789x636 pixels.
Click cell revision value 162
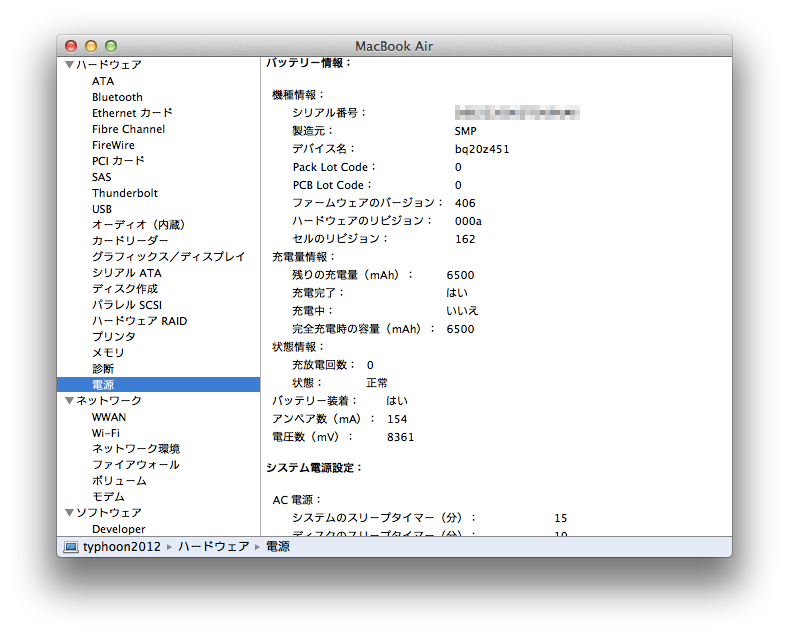pos(465,240)
